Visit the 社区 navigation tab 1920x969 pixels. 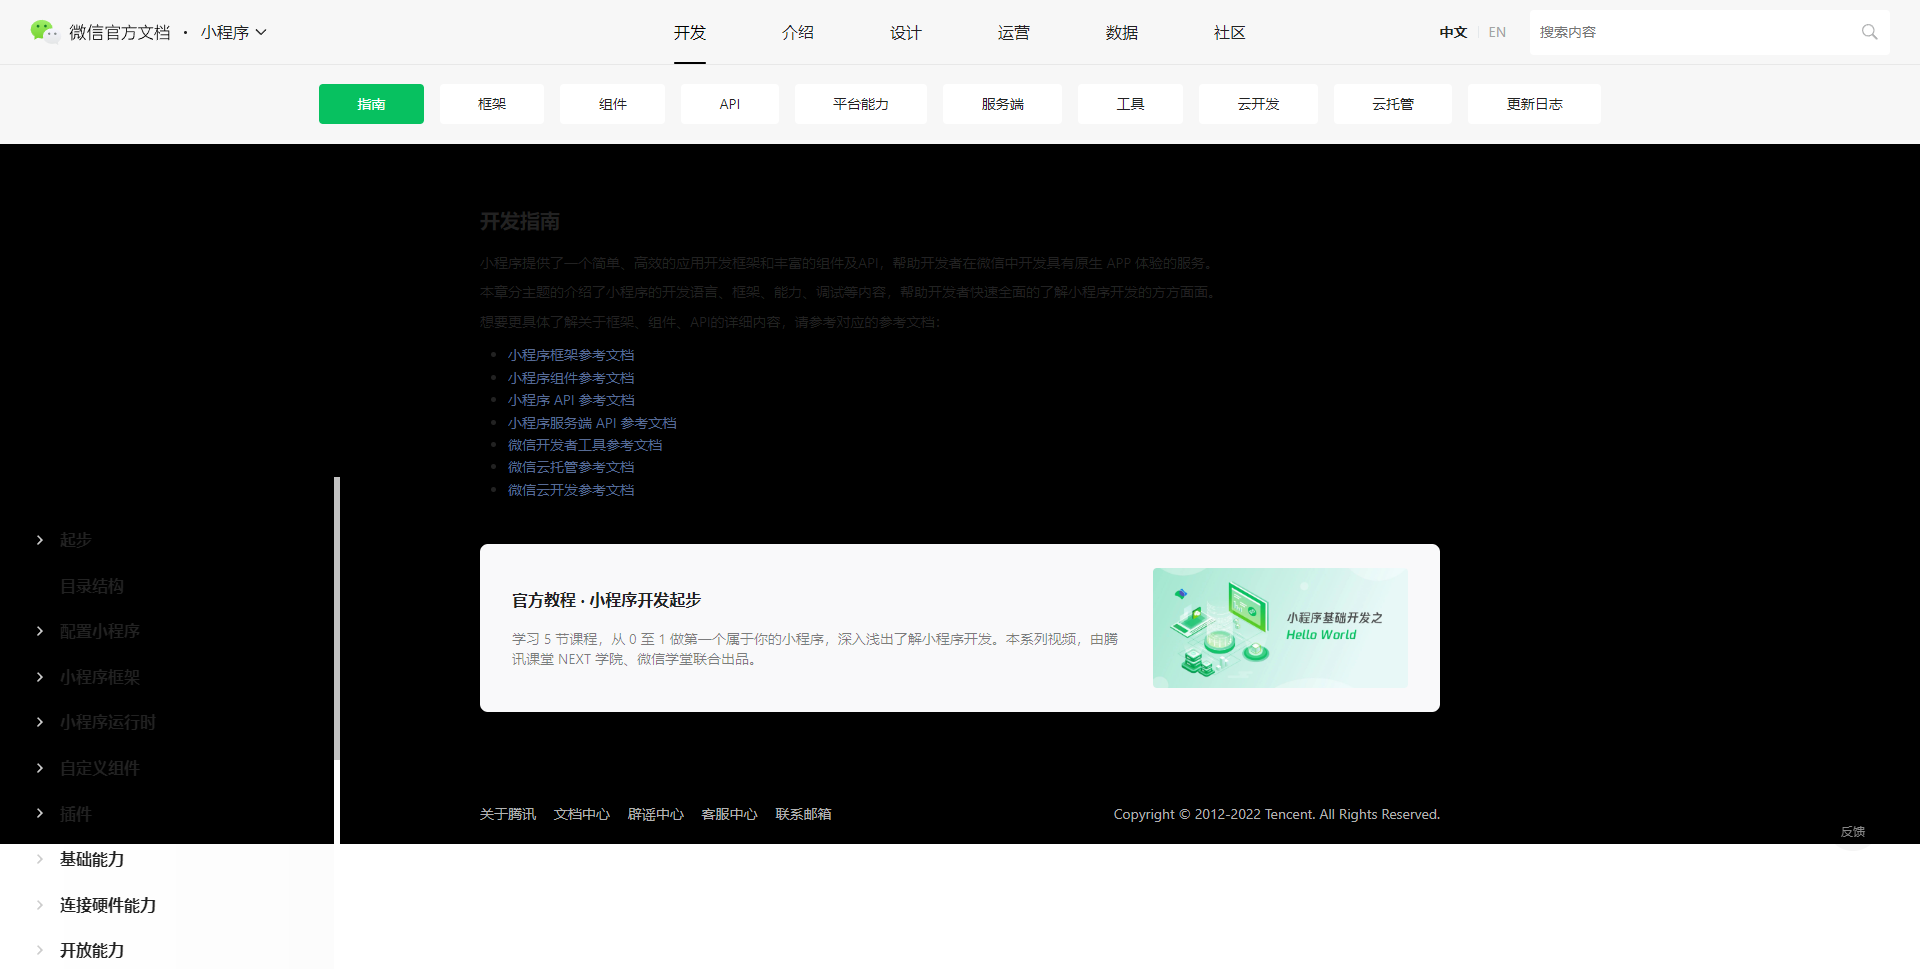click(1230, 32)
